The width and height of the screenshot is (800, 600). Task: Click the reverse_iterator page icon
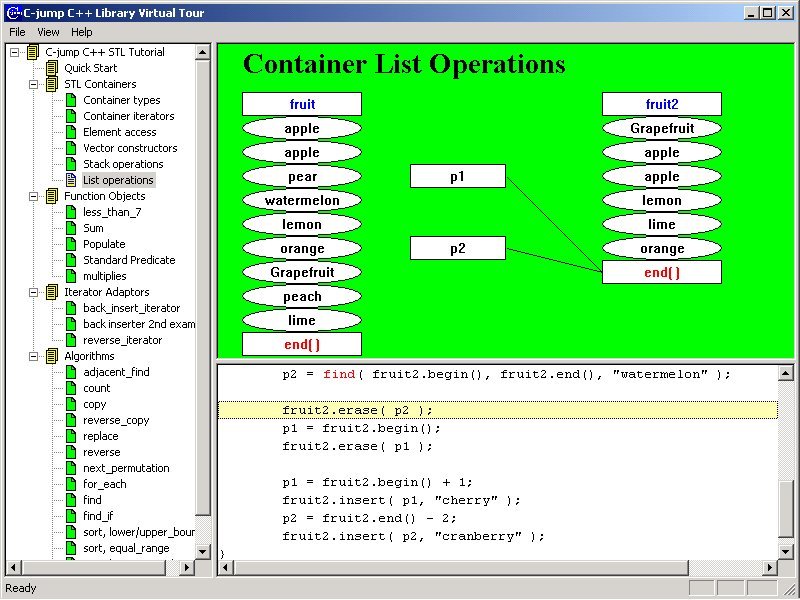coord(71,340)
